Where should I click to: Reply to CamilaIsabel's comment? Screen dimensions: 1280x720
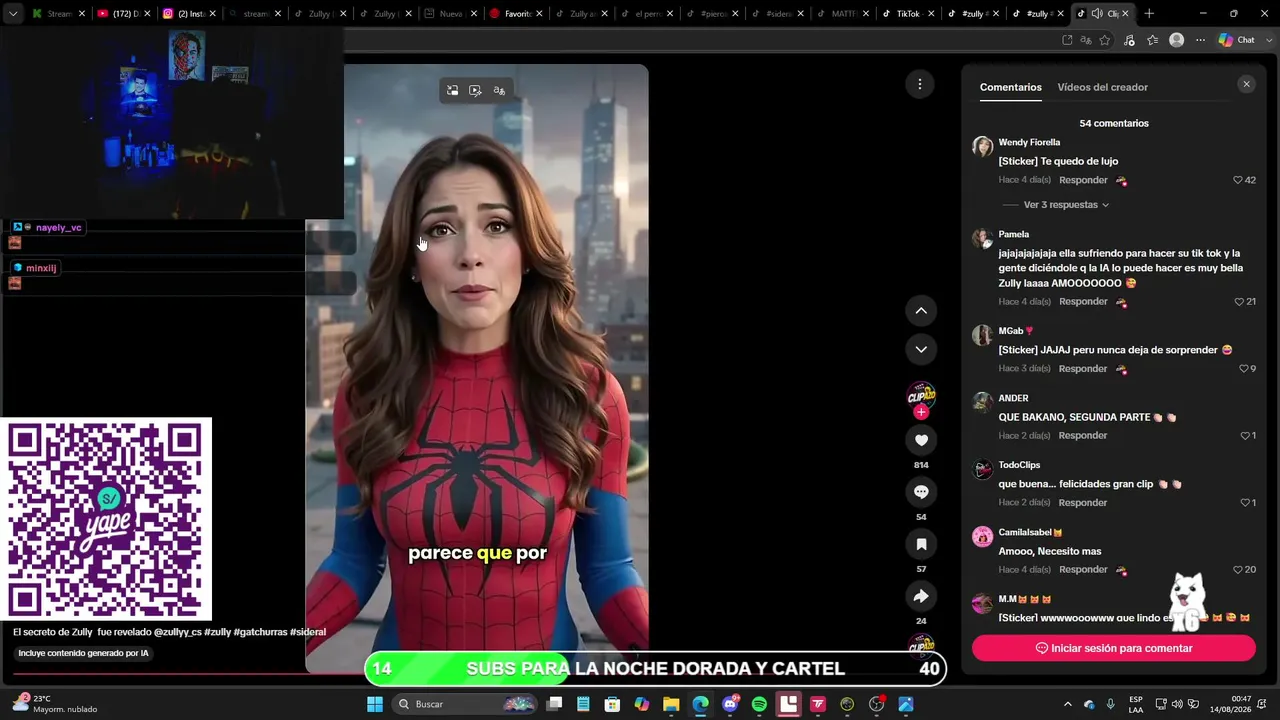tap(1083, 570)
